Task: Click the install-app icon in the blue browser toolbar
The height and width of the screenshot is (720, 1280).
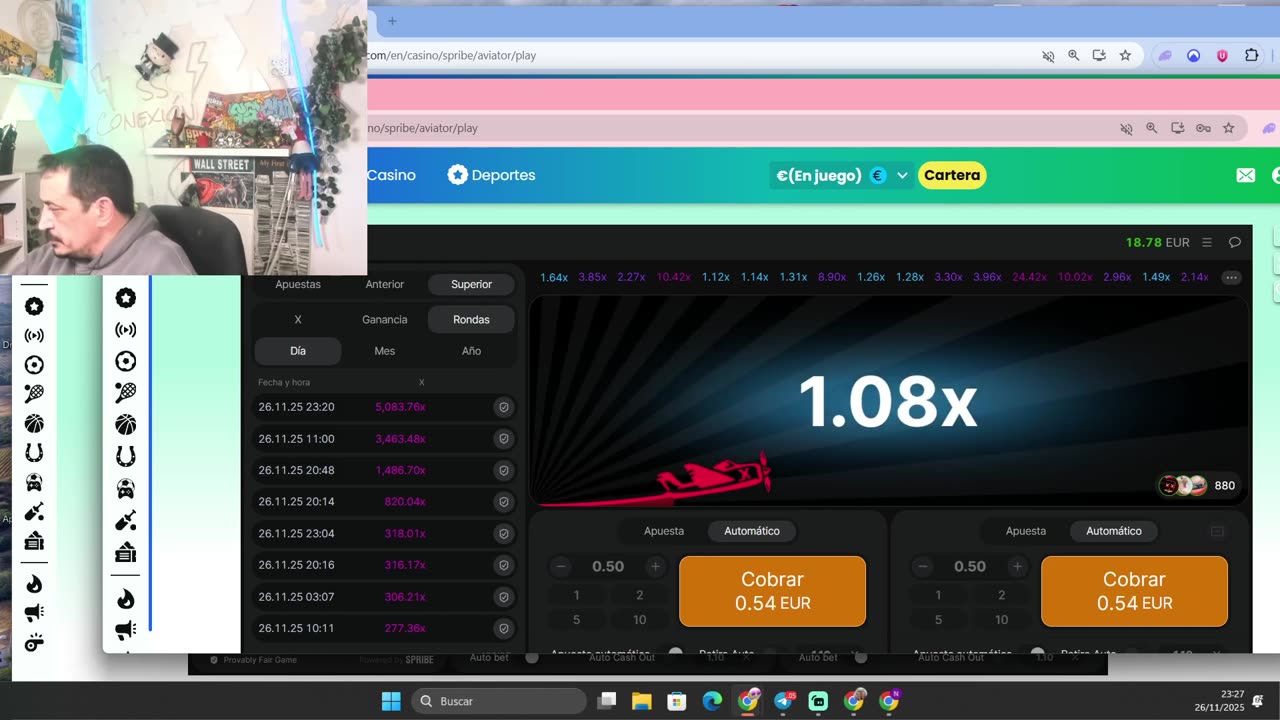Action: [1099, 56]
